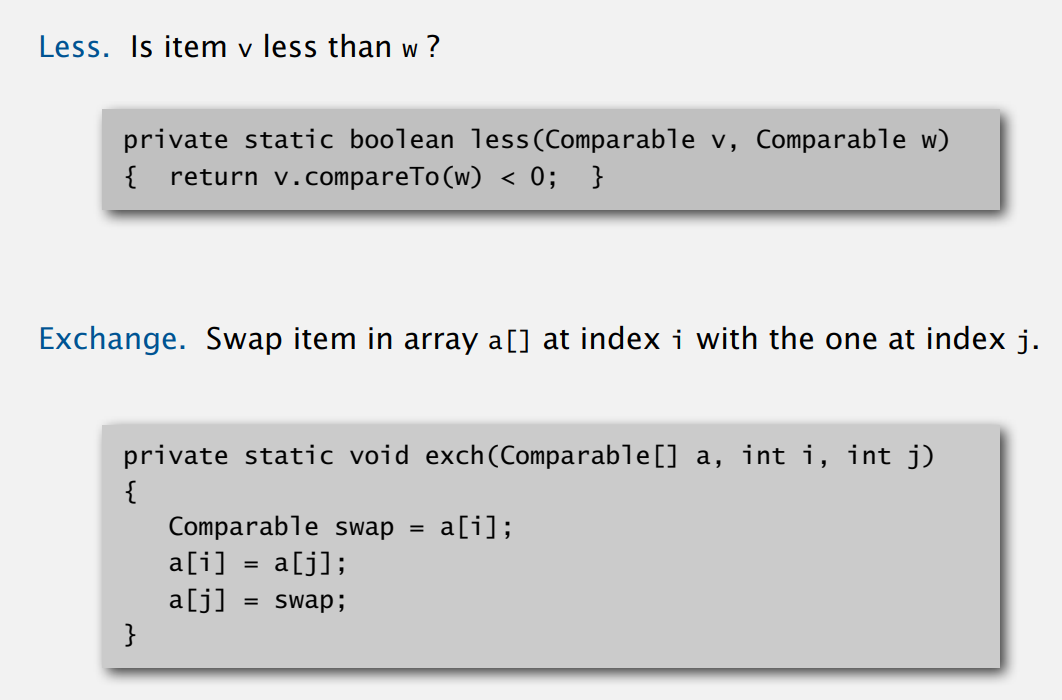
Task: Click the closing brace of the exch method
Action: click(129, 635)
